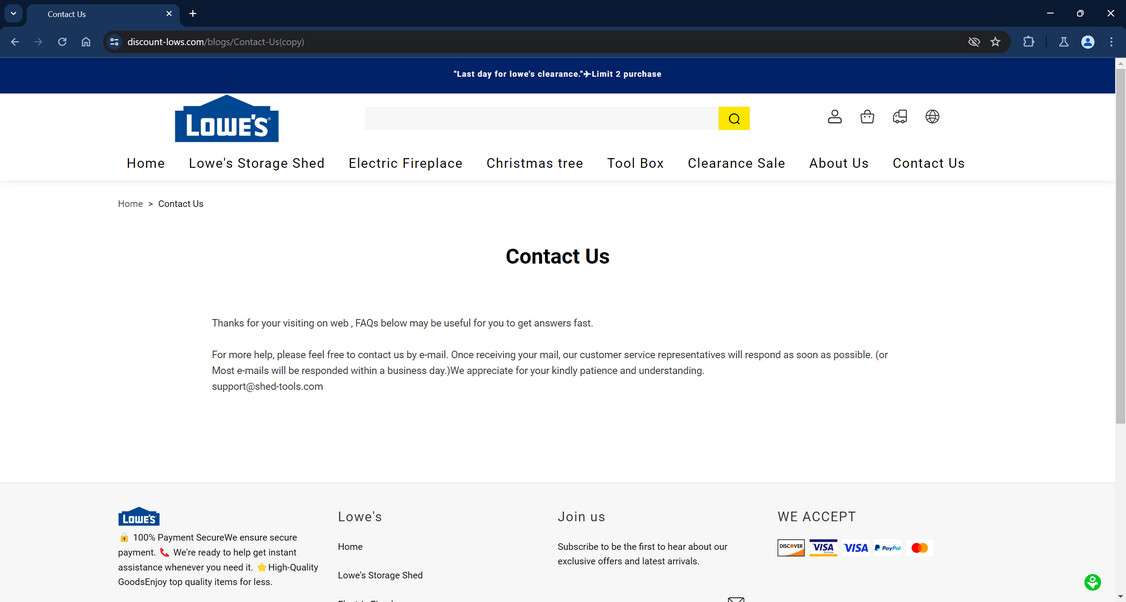Image resolution: width=1126 pixels, height=602 pixels.
Task: Click the page vertical scrollbar
Action: tap(1120, 244)
